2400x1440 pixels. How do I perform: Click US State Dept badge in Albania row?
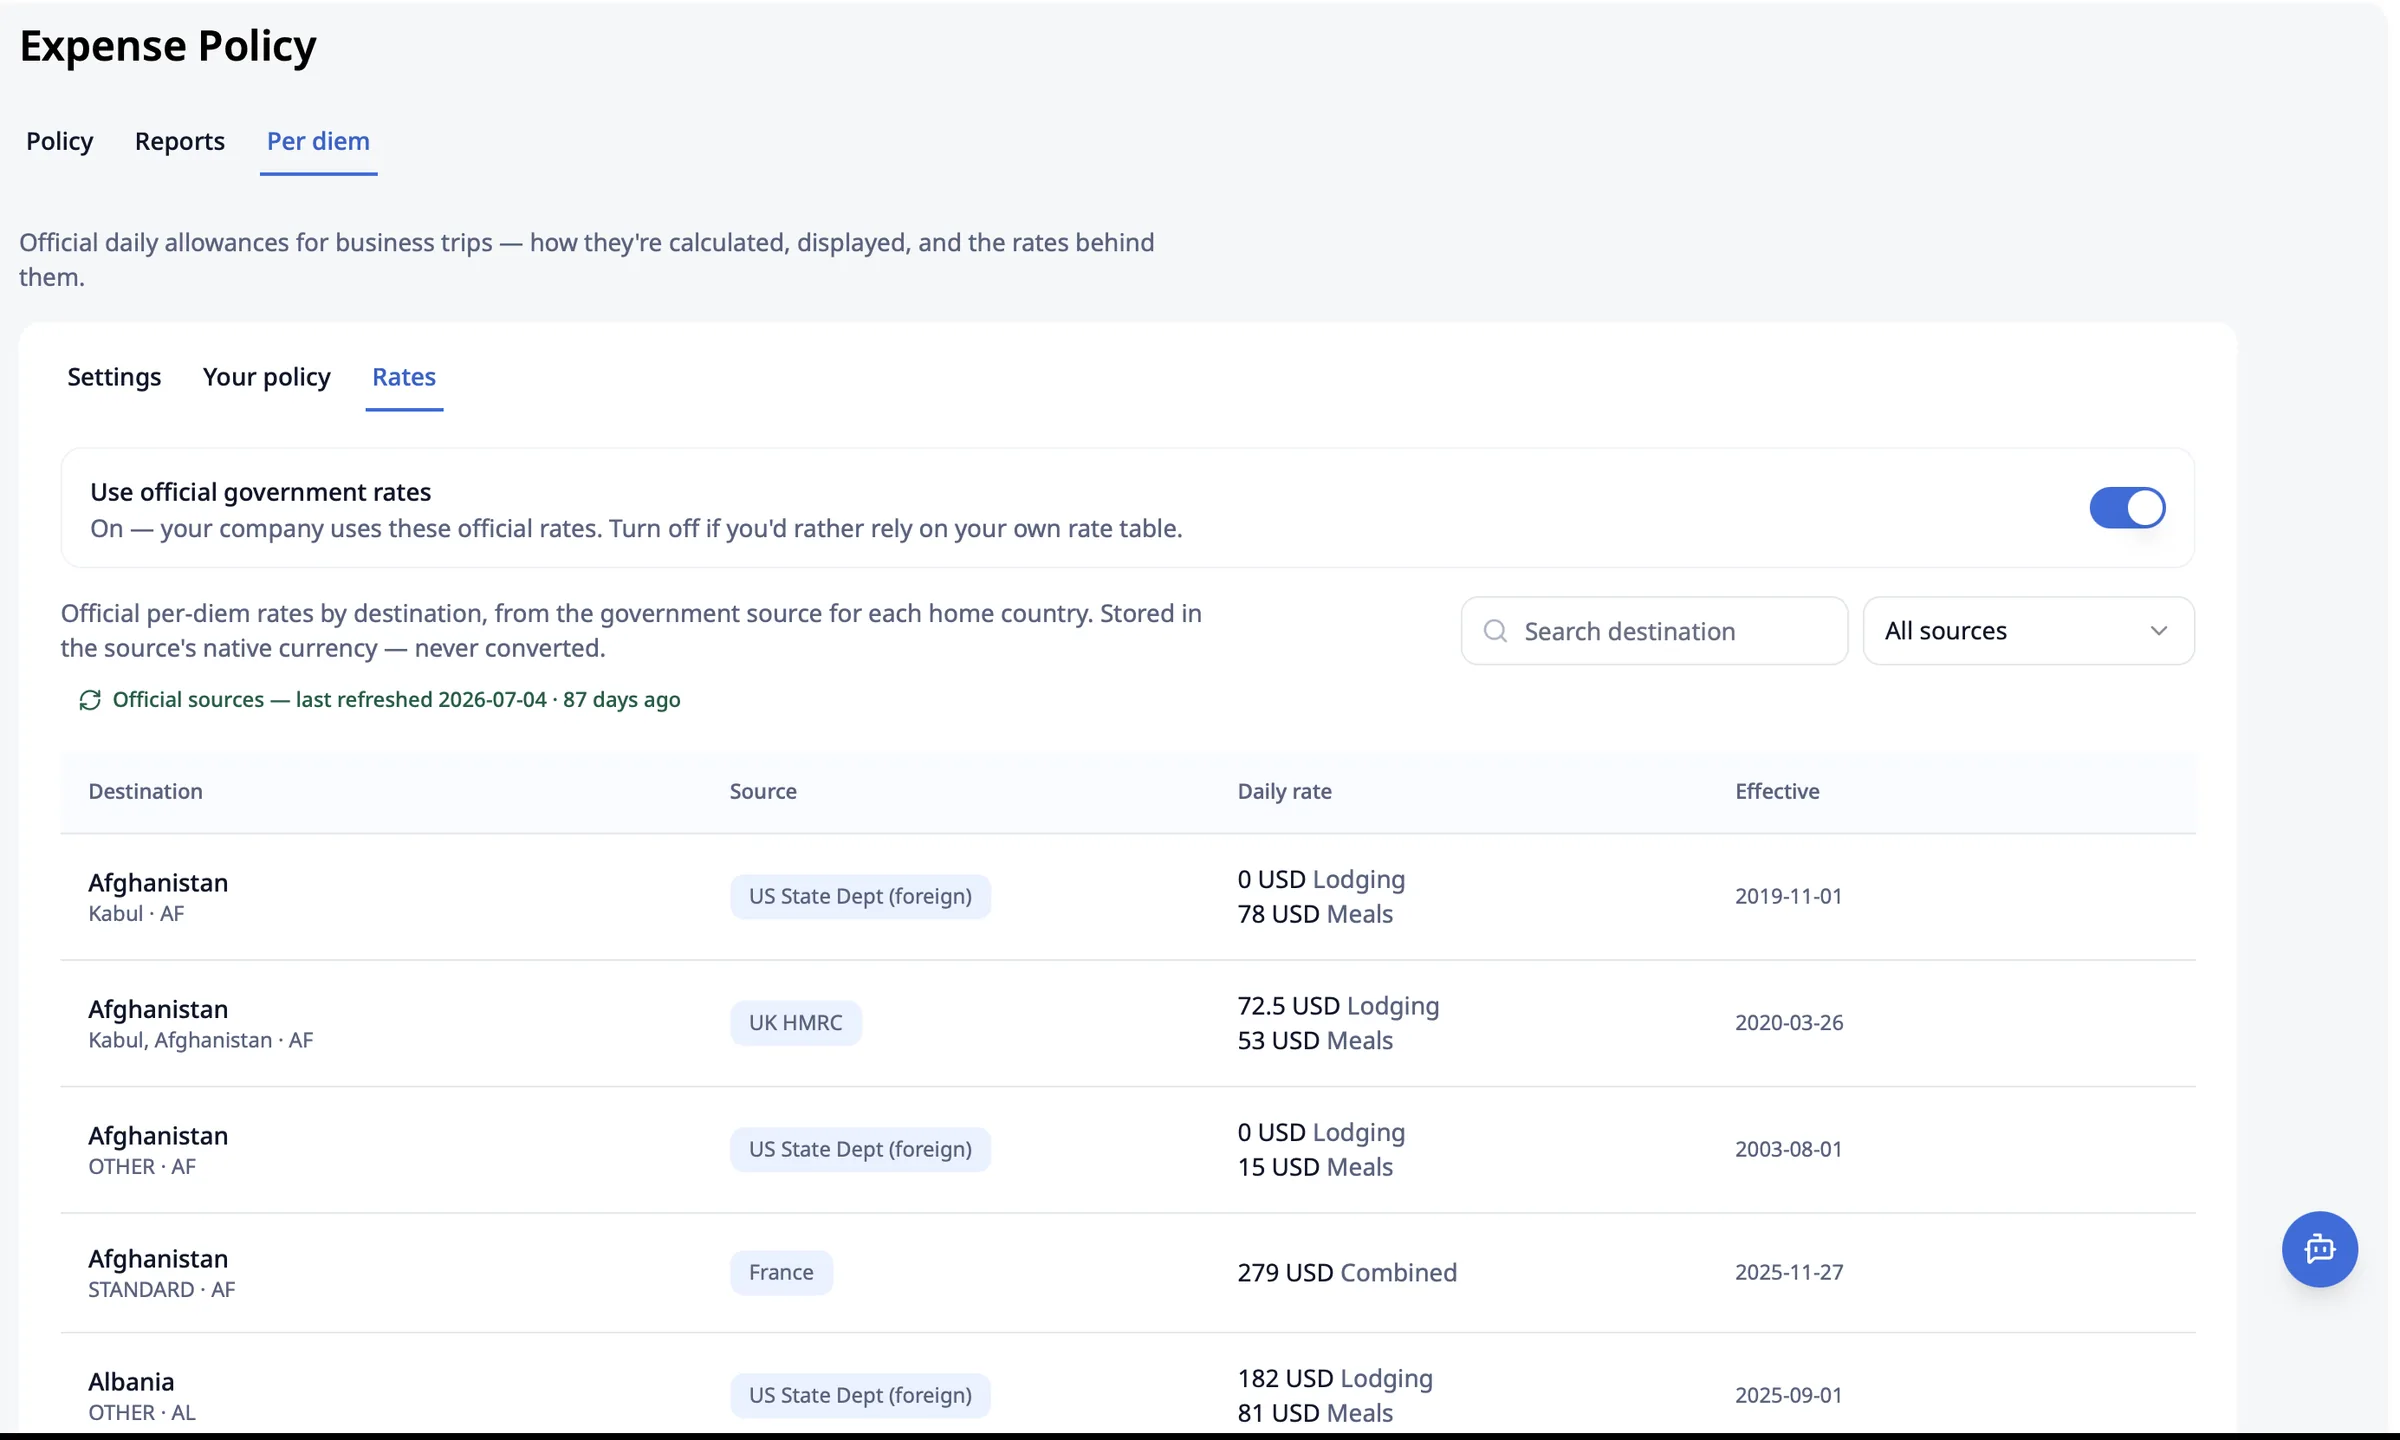(860, 1395)
